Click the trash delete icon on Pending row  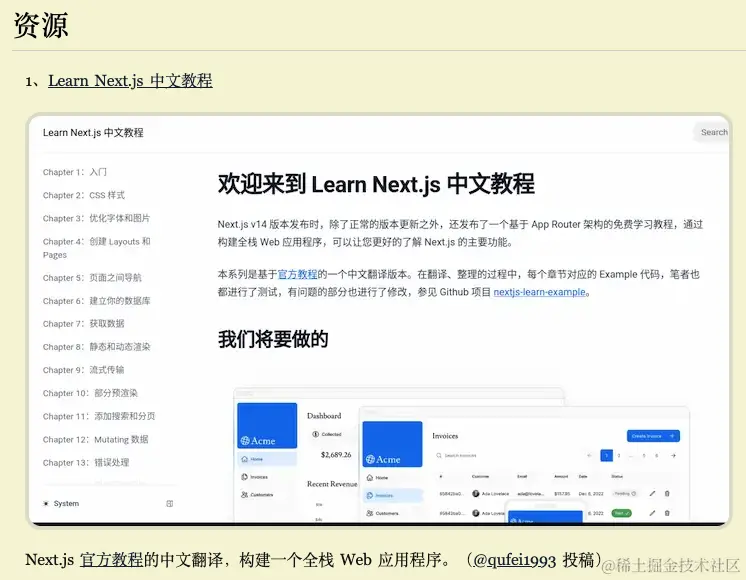tap(667, 493)
